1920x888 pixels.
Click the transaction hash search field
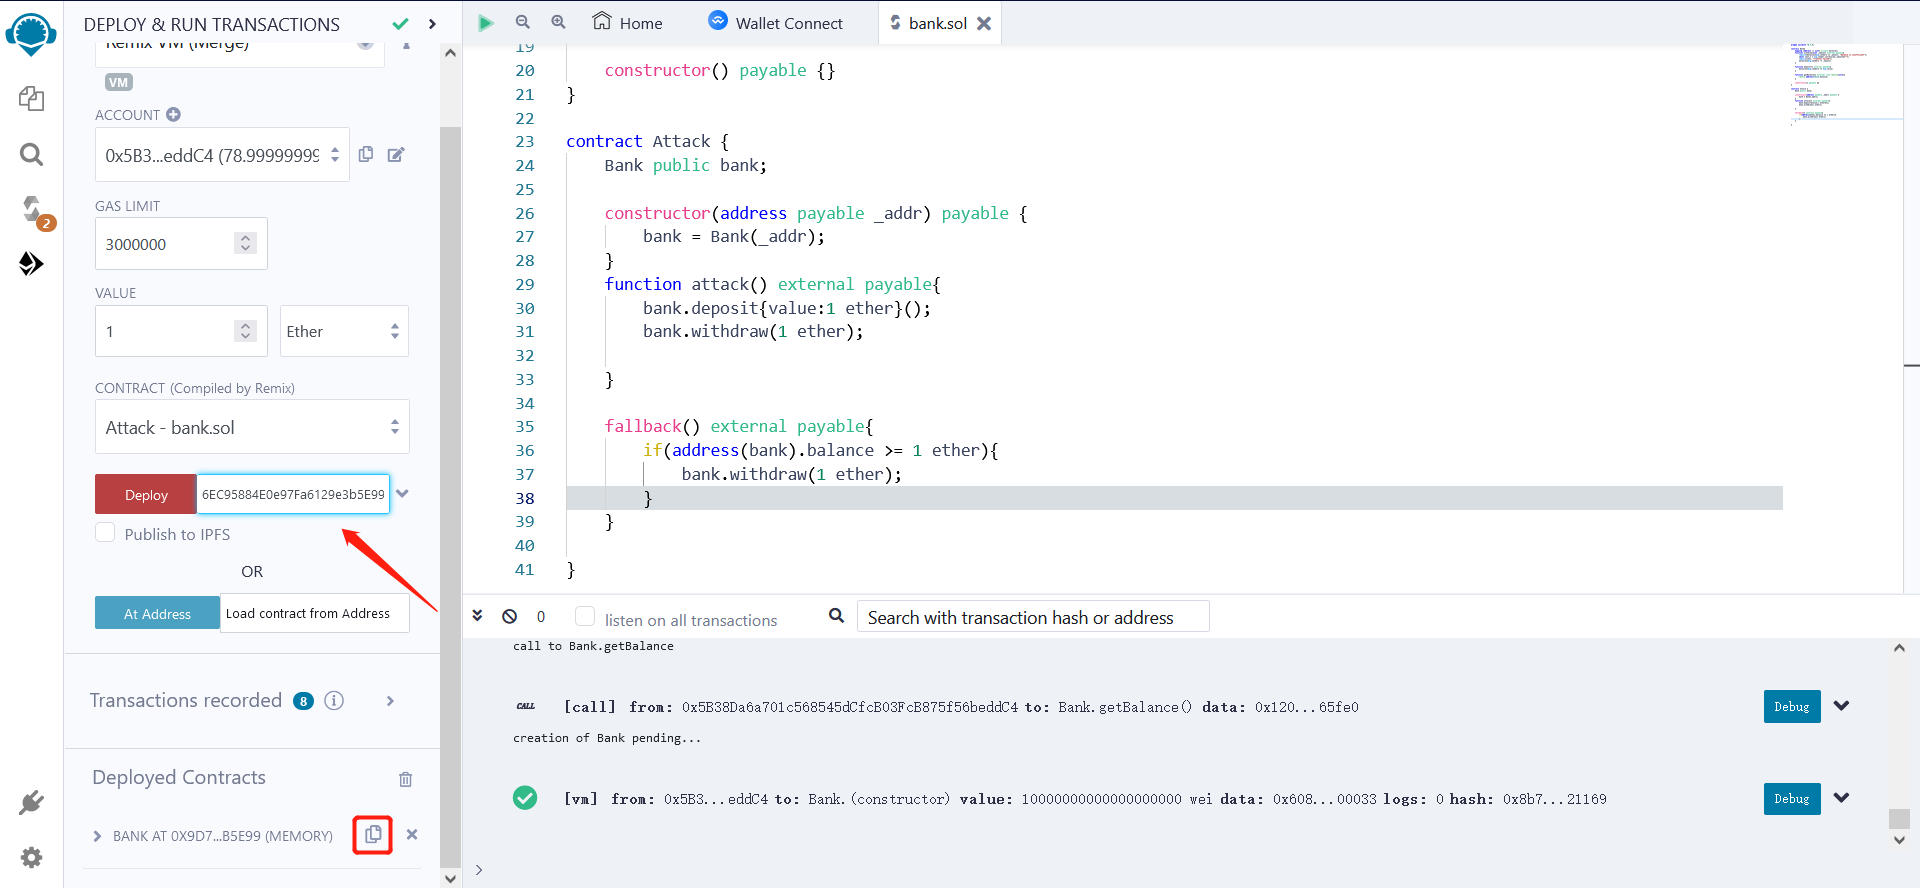tap(1033, 617)
